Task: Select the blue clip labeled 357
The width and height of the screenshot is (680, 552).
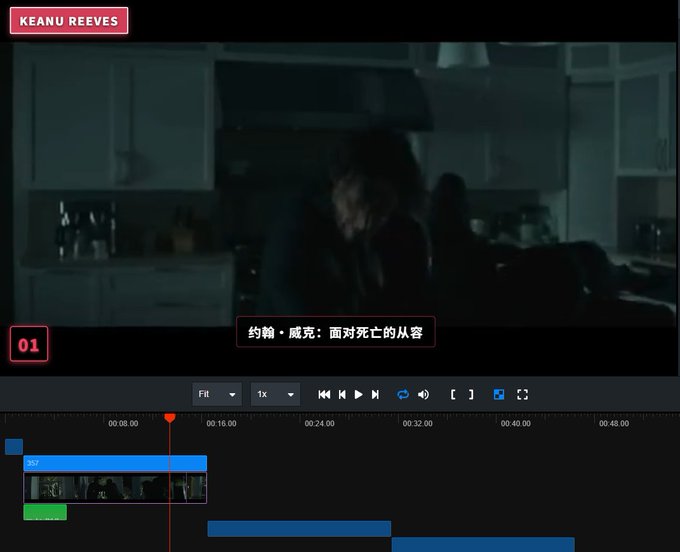Action: point(115,463)
